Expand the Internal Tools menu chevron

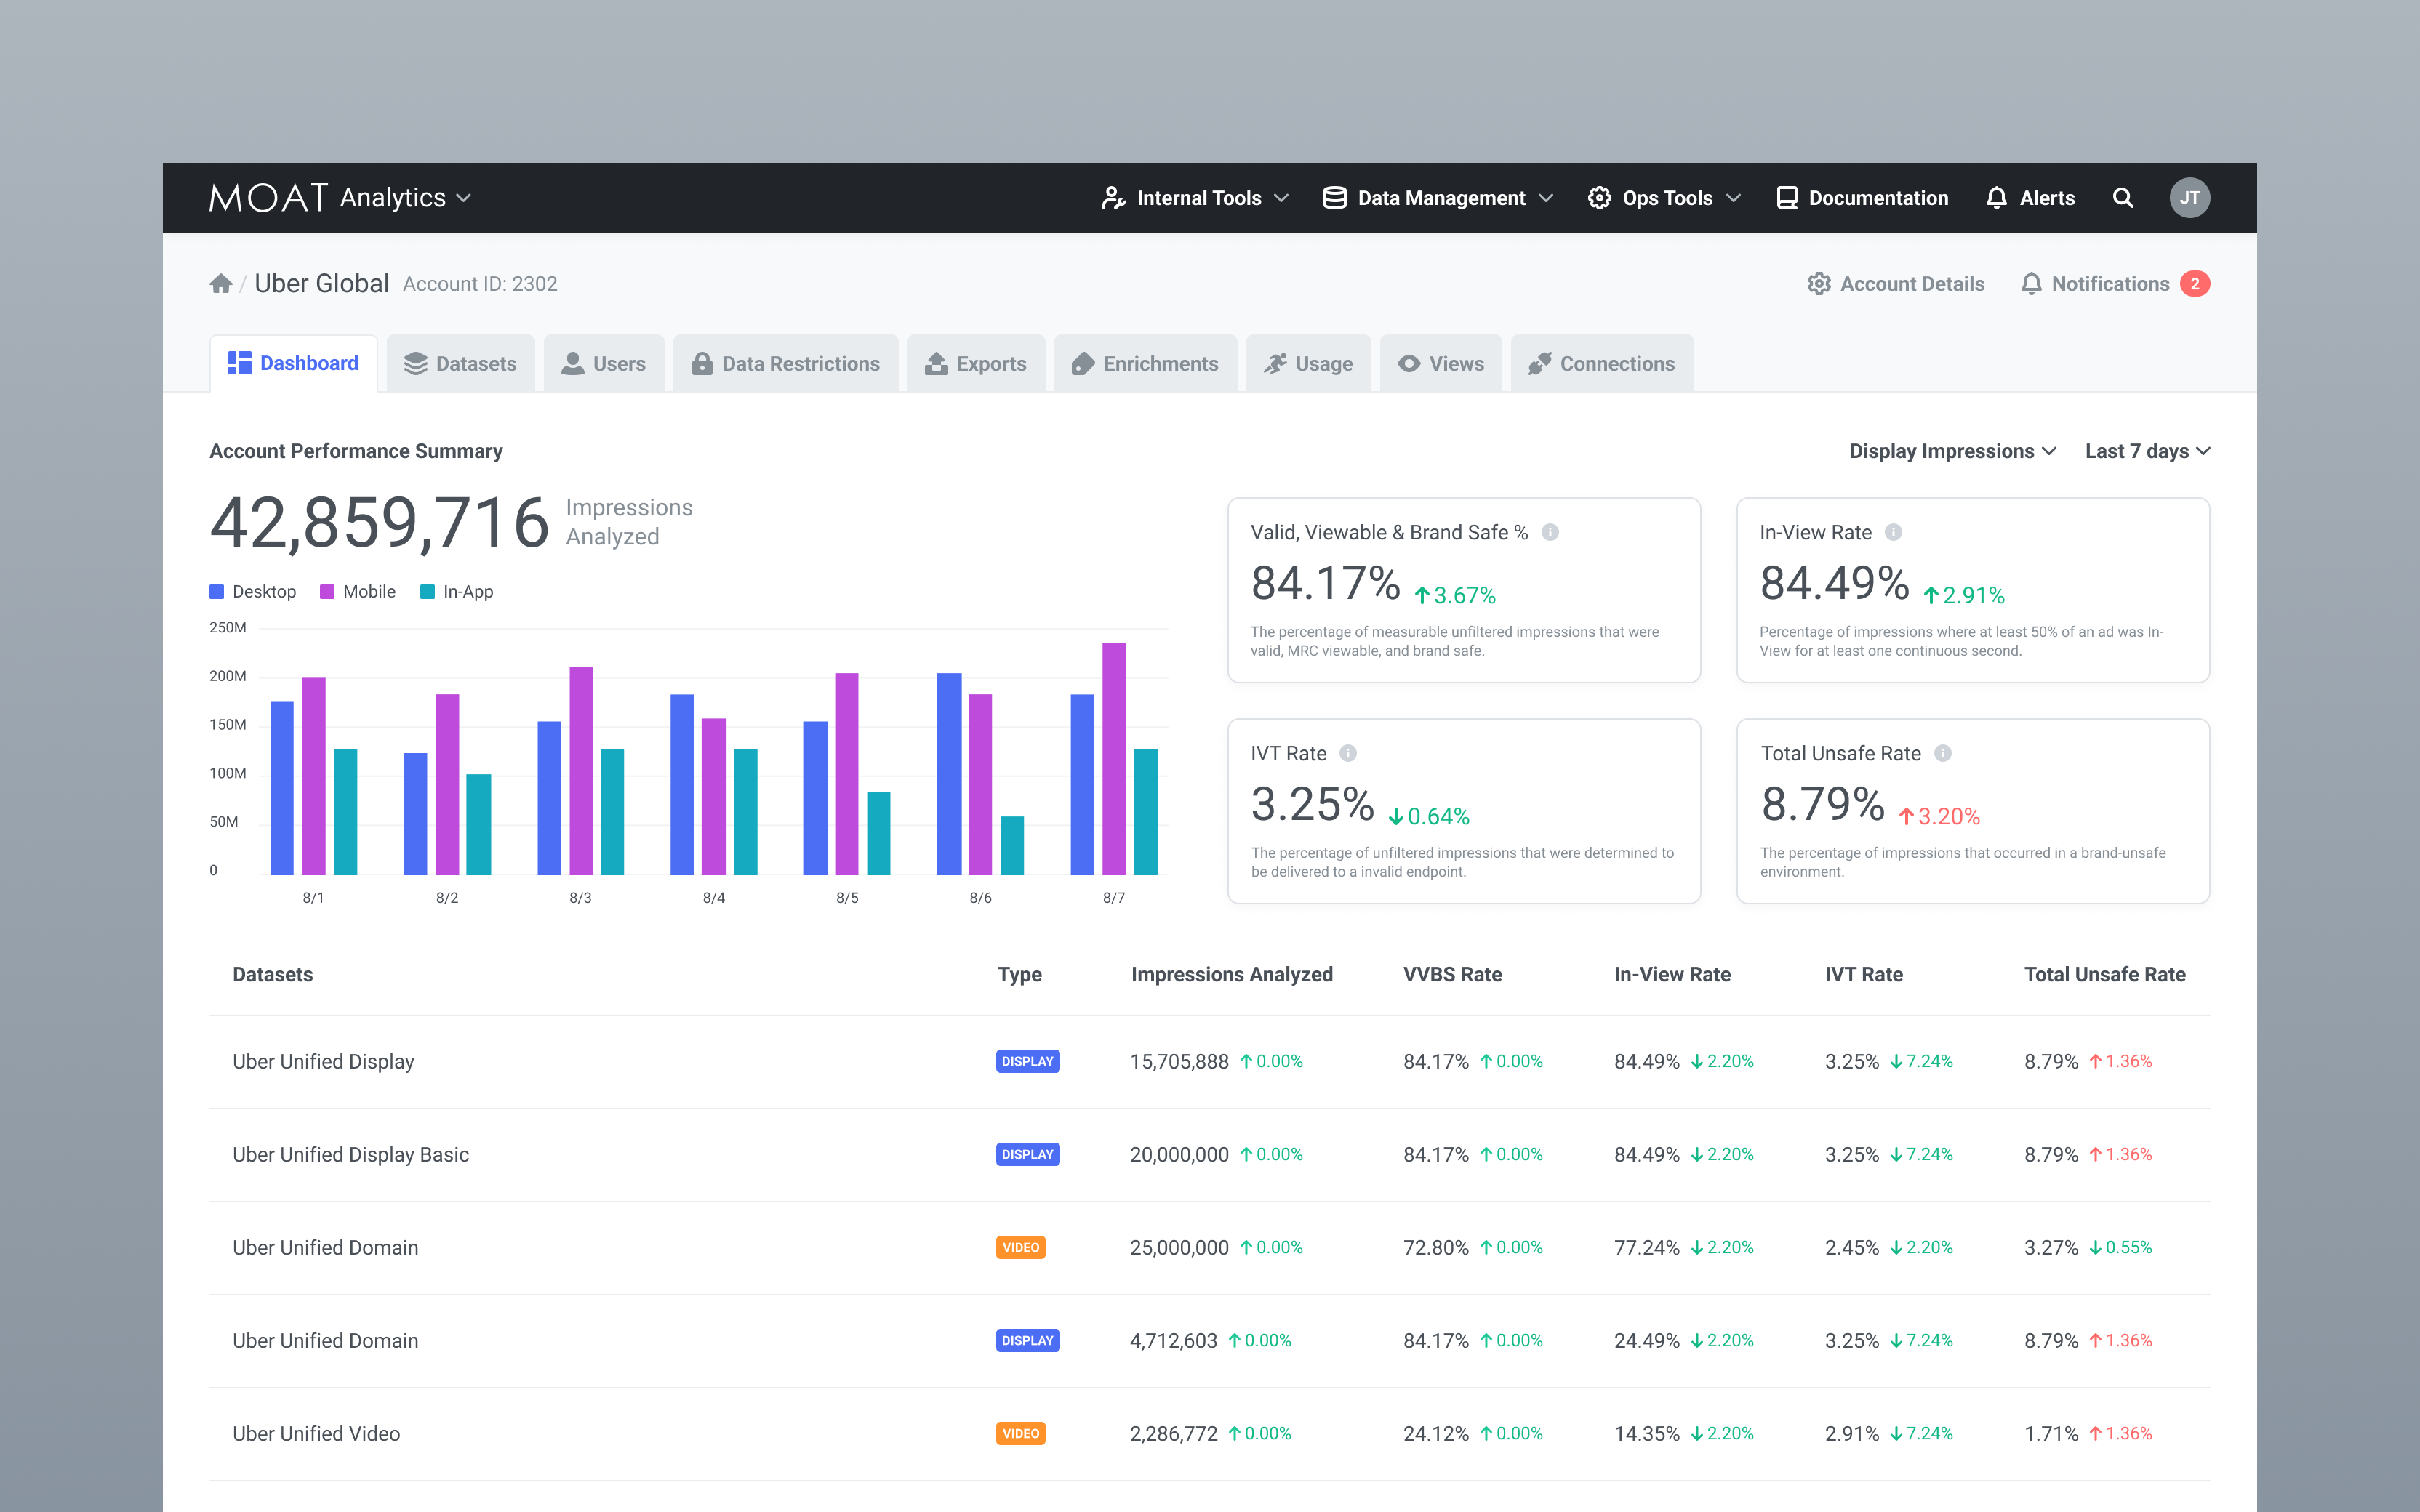pos(1281,198)
